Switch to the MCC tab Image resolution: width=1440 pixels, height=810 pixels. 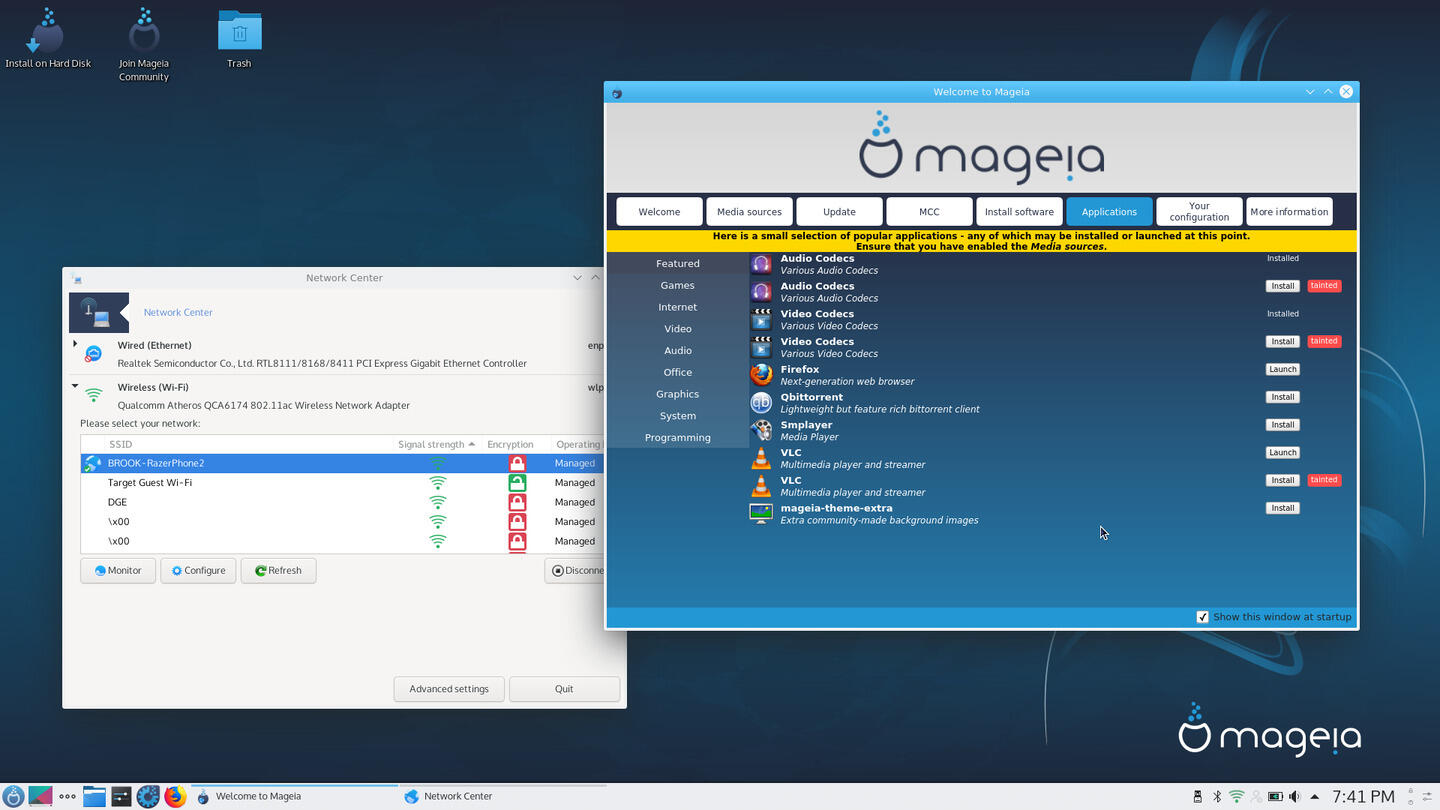pyautogui.click(x=929, y=211)
